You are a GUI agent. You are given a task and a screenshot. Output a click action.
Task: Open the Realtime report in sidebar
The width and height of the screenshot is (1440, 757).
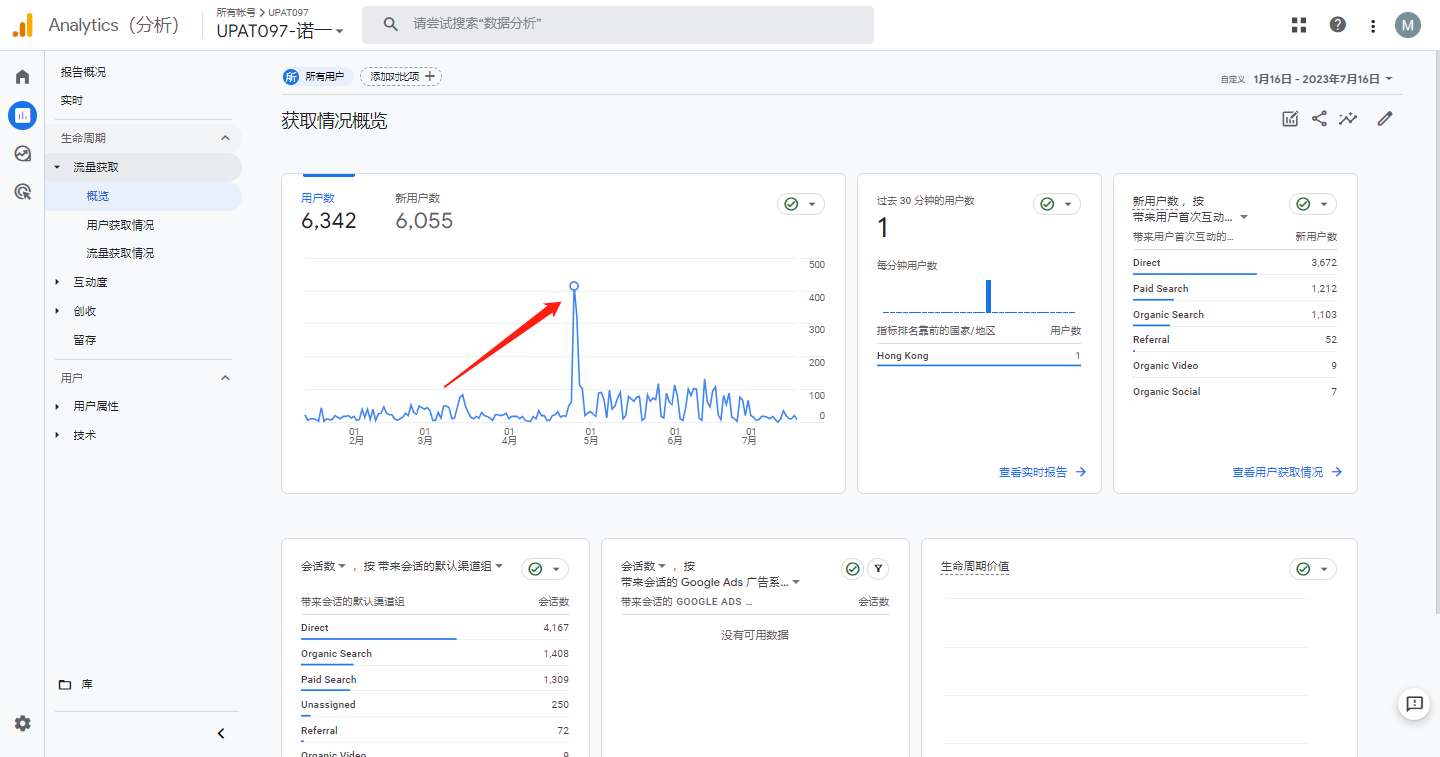coord(72,100)
